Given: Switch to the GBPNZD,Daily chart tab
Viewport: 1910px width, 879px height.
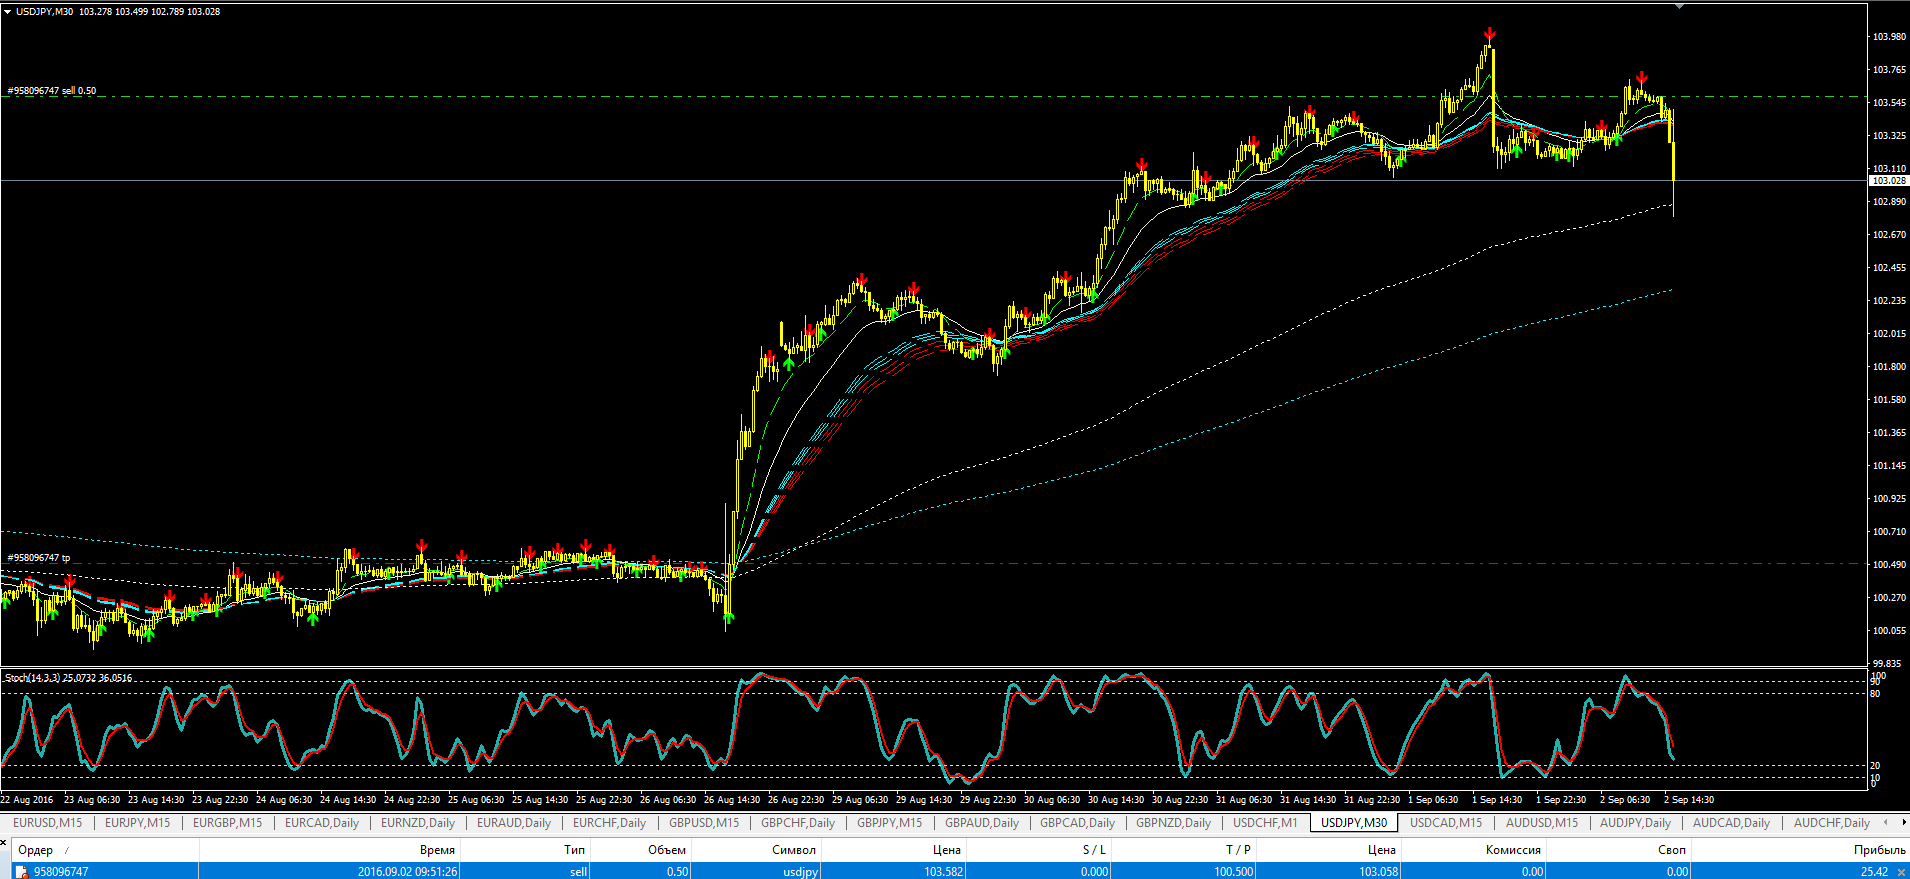Looking at the screenshot, I should click(x=1173, y=823).
